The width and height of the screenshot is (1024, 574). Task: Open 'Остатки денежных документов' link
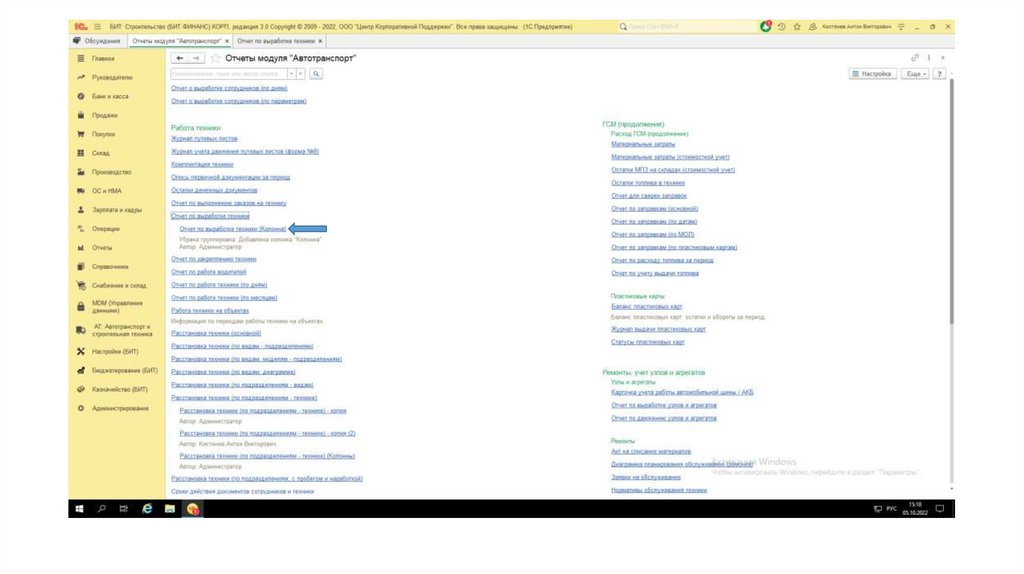click(x=214, y=191)
